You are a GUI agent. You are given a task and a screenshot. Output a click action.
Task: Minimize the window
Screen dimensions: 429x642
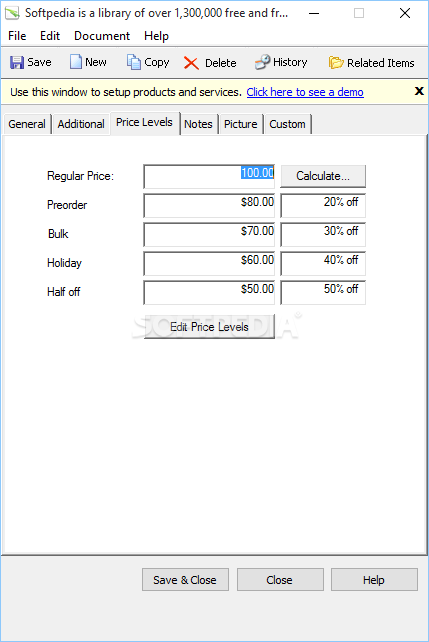pos(314,13)
